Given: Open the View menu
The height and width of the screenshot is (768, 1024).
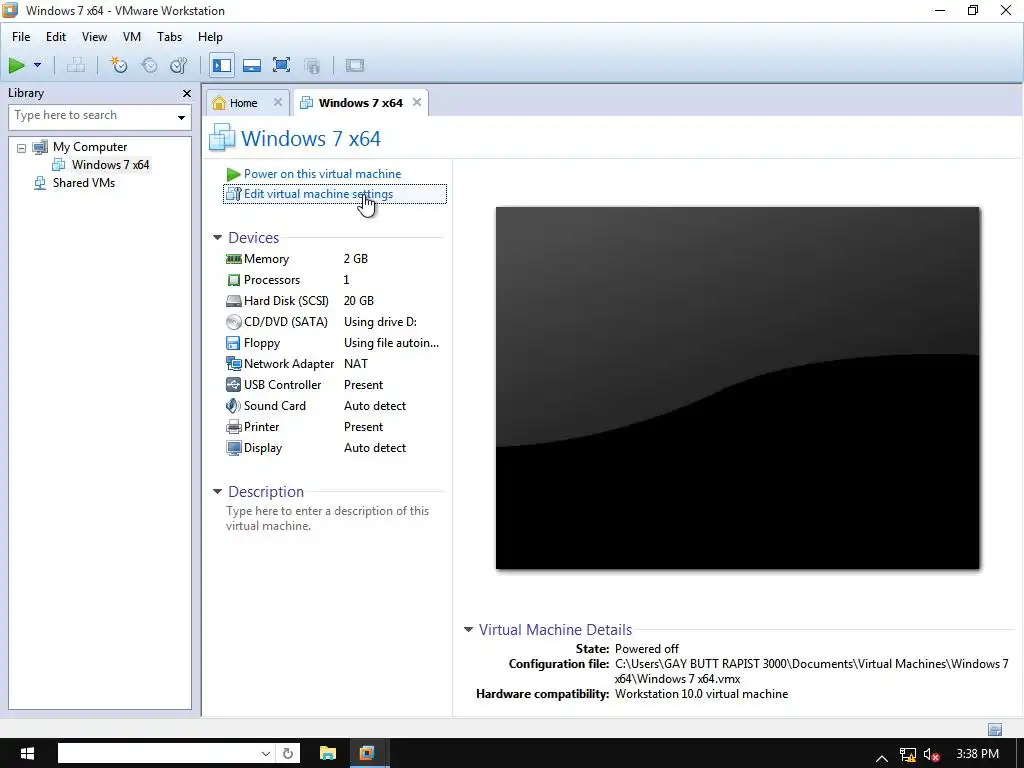Looking at the screenshot, I should click(94, 37).
